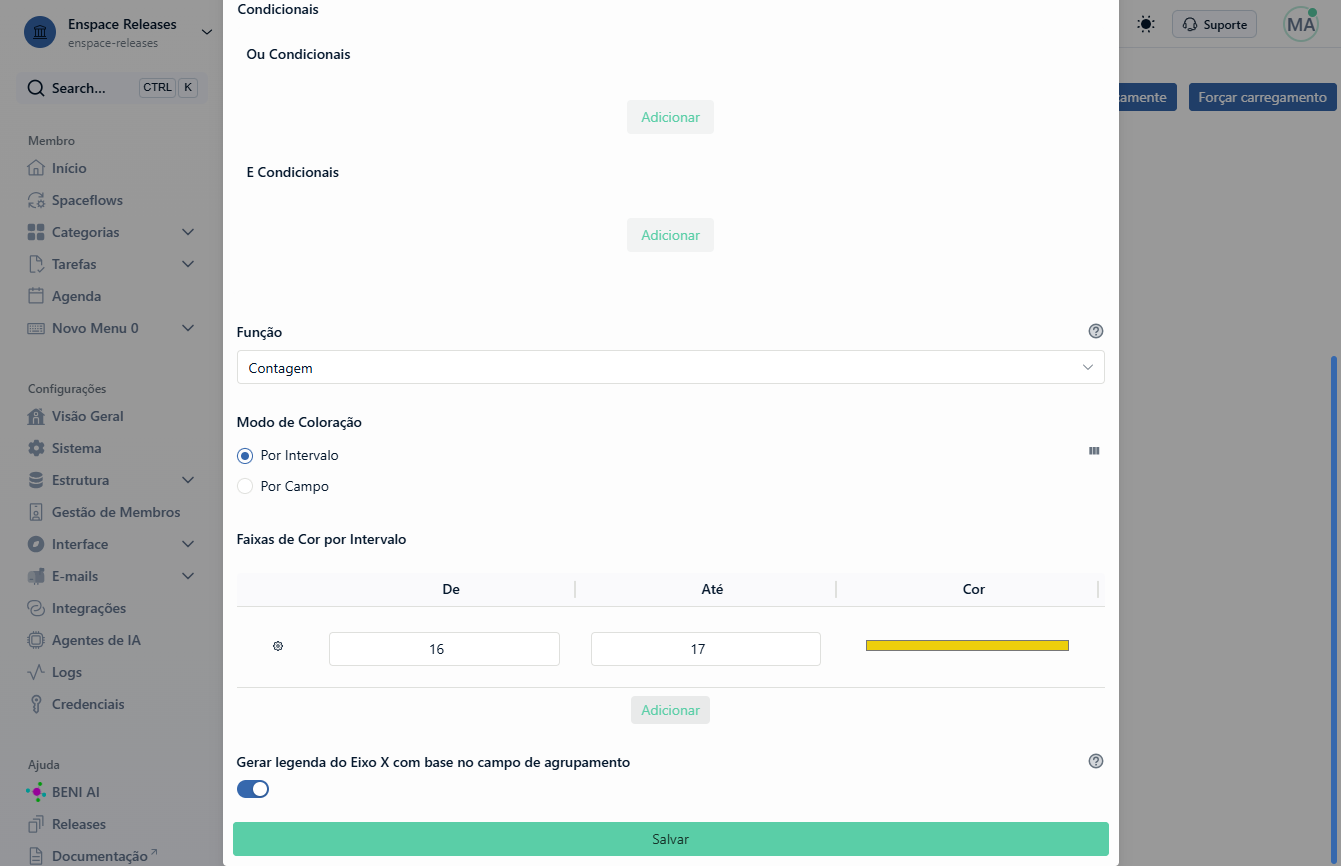This screenshot has height=866, width=1341.
Task: Click the Agentes de IA chip icon
Action: (36, 640)
